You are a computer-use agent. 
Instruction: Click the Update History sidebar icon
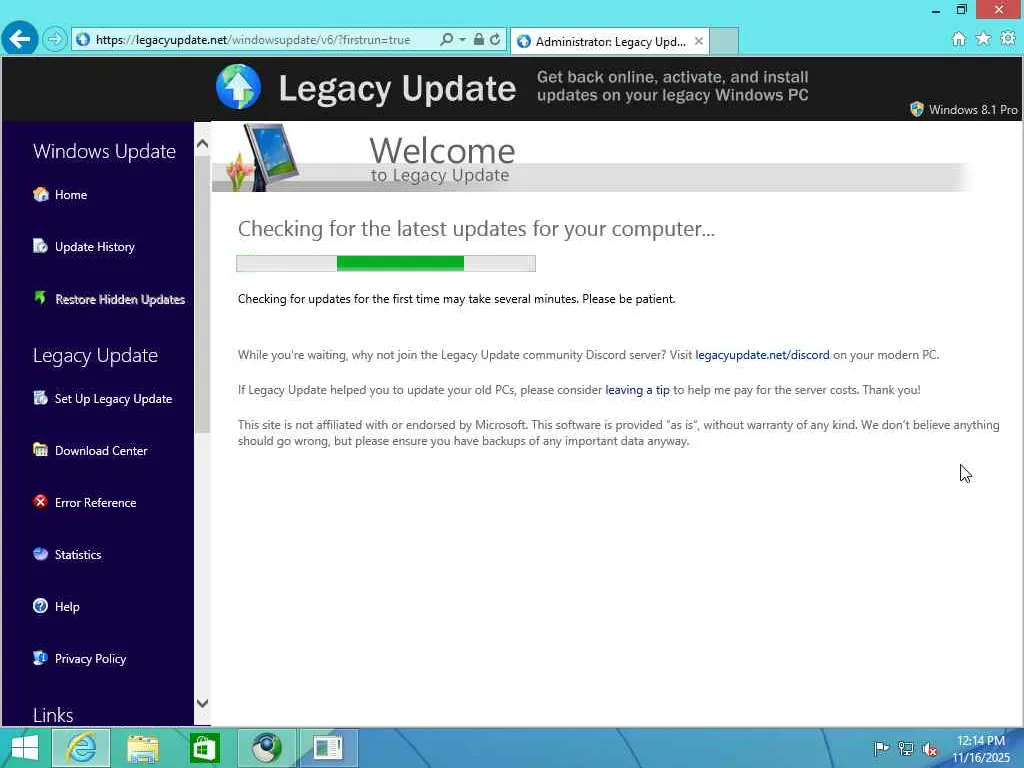(40, 246)
